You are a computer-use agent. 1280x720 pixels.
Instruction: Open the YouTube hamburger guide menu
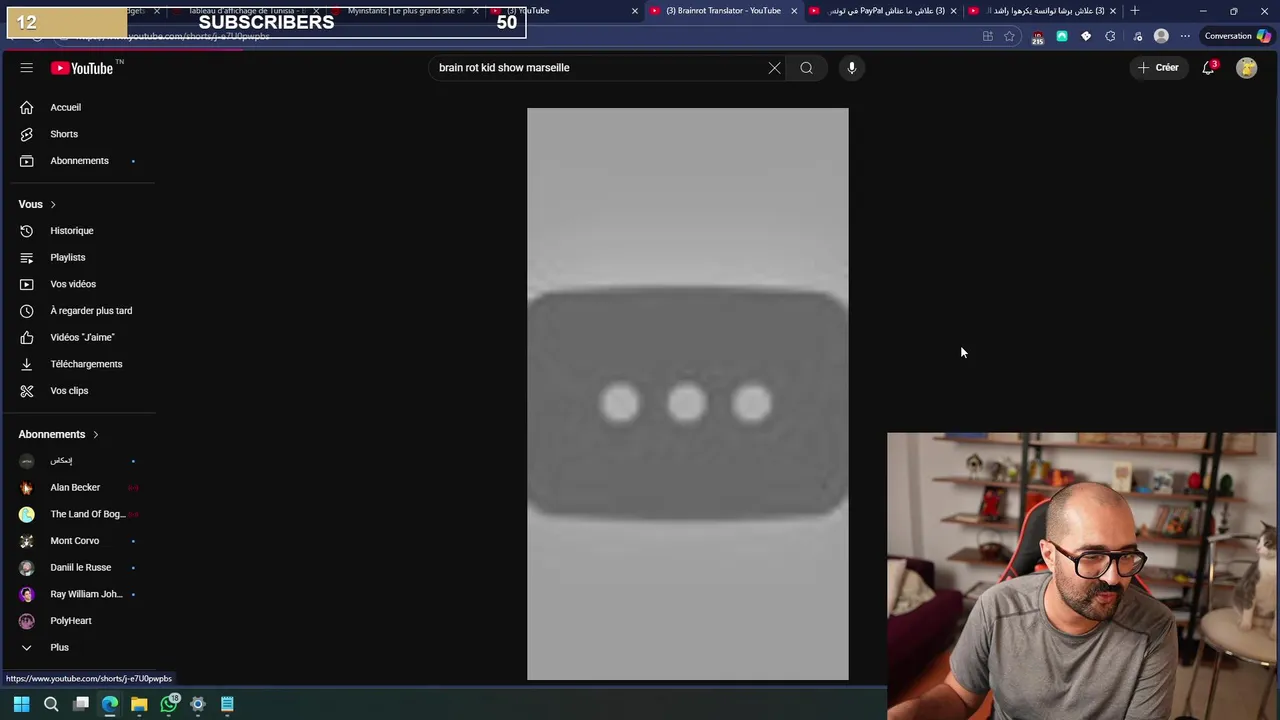27,68
